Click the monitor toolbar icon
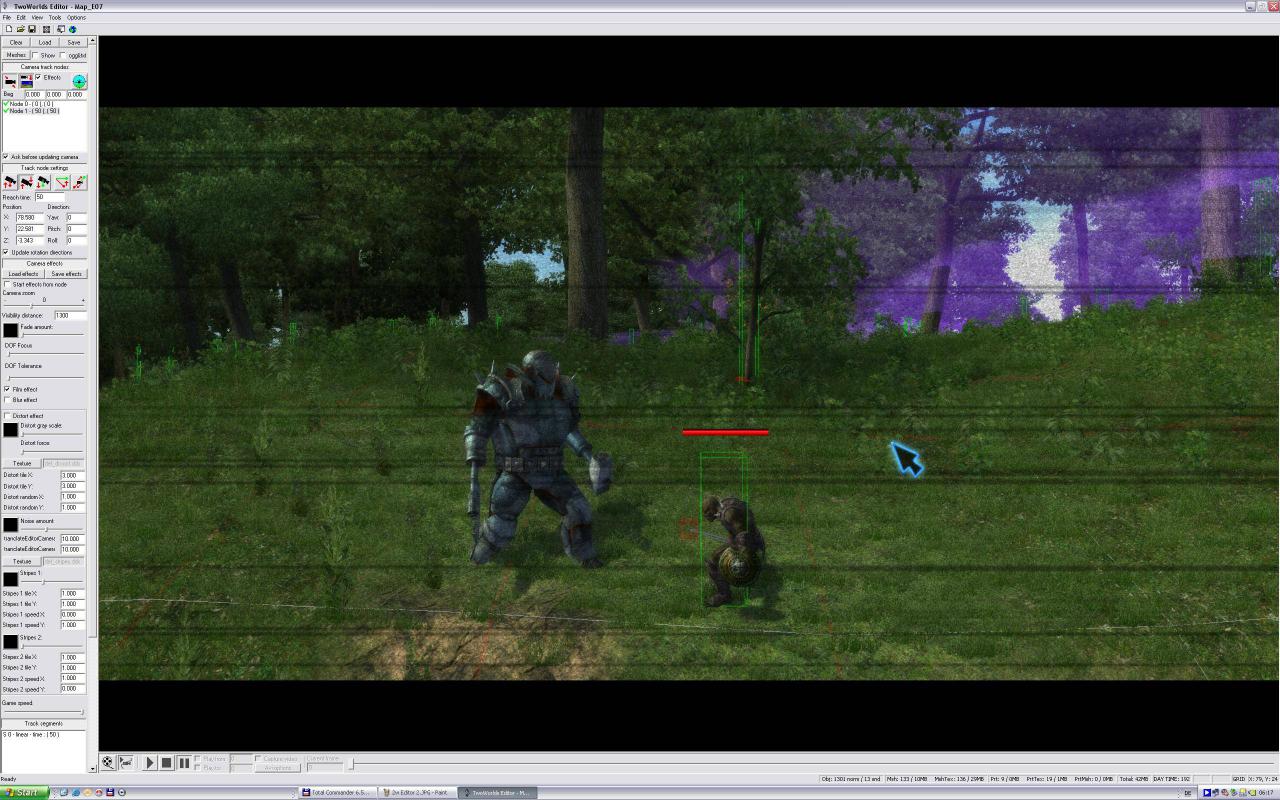The width and height of the screenshot is (1280, 800). [x=60, y=29]
